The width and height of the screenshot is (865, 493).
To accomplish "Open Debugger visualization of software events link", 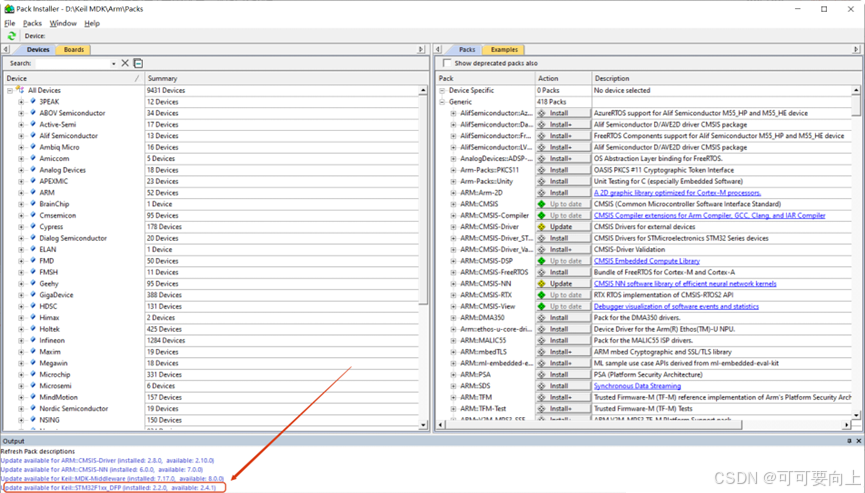I will [676, 306].
